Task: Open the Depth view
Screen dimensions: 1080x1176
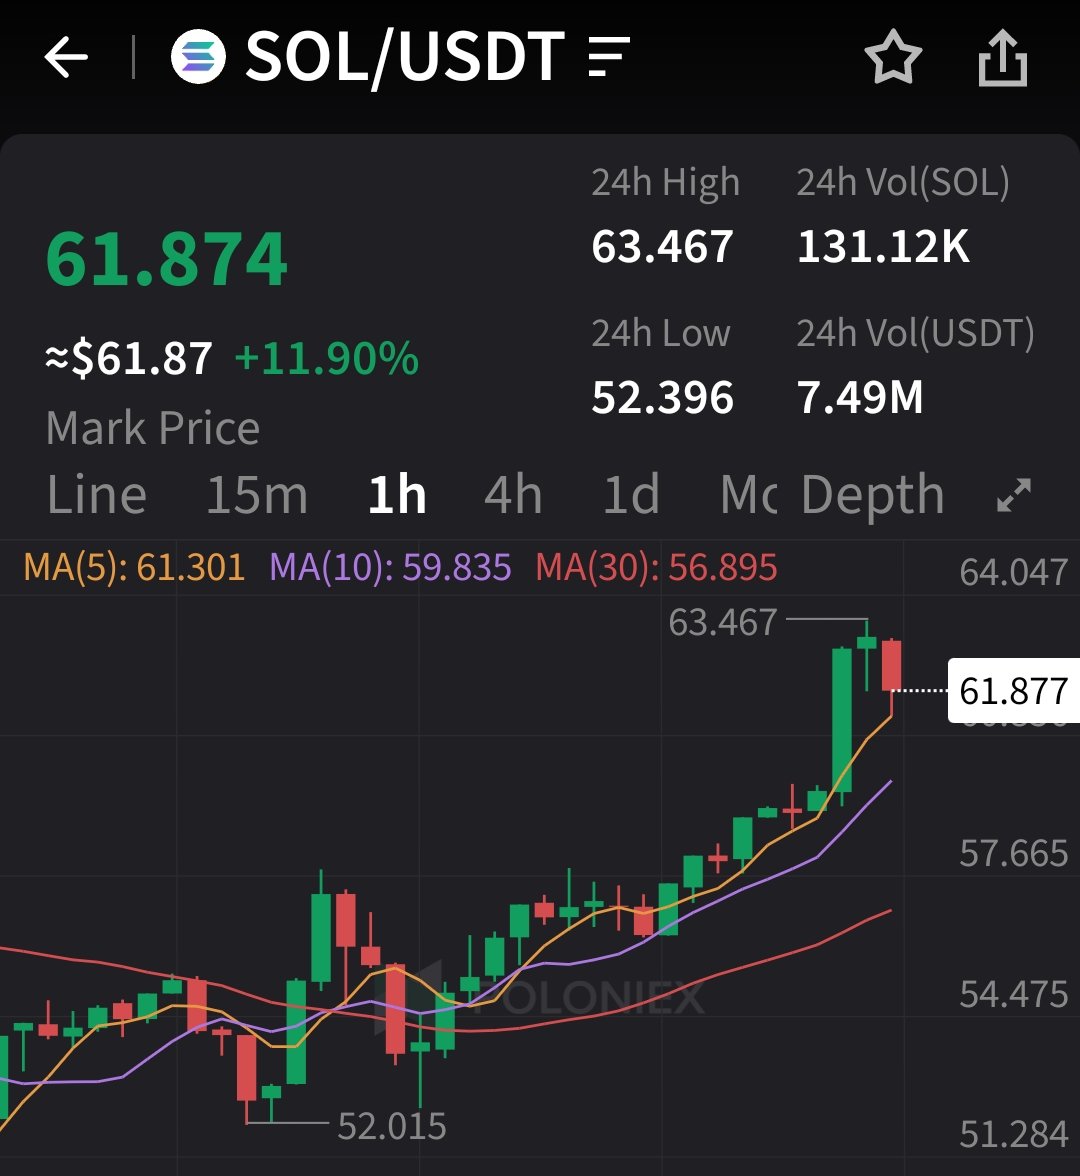Action: tap(871, 494)
